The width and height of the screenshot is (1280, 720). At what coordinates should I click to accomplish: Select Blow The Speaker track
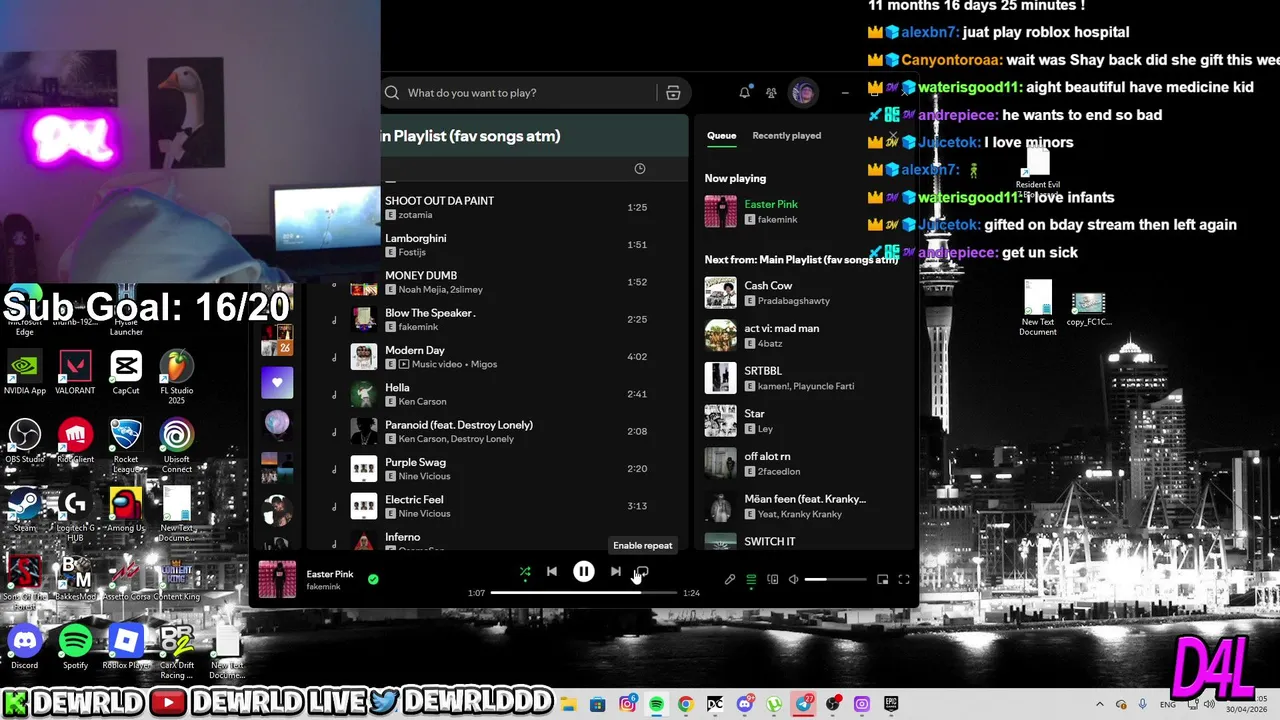coord(500,319)
